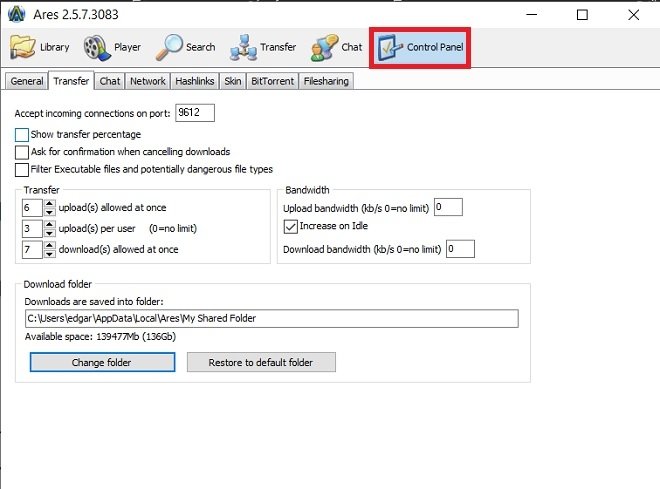Open the Transfer network icon
This screenshot has height=489, width=660.
(x=243, y=48)
